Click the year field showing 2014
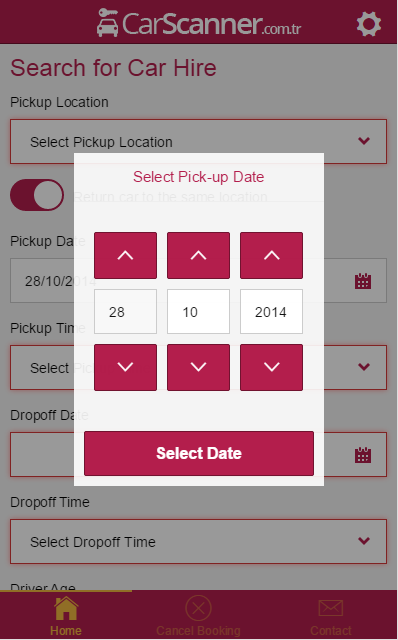Screen dimensions: 398x640 (271, 312)
